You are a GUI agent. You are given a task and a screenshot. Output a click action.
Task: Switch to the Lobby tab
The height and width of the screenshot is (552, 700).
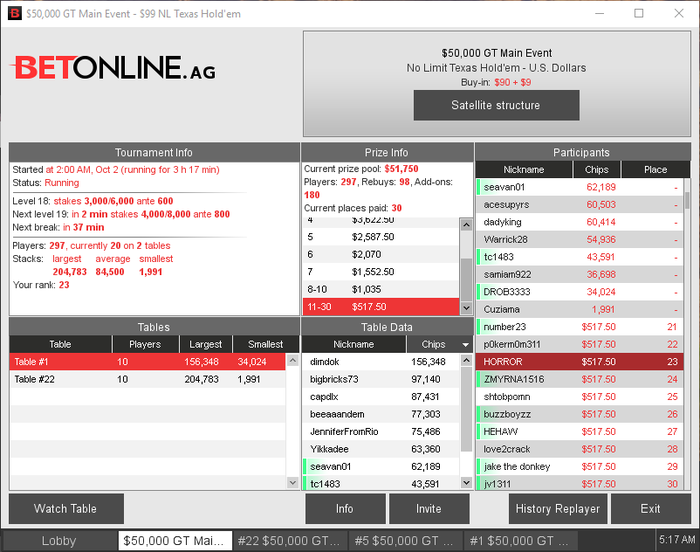point(59,541)
